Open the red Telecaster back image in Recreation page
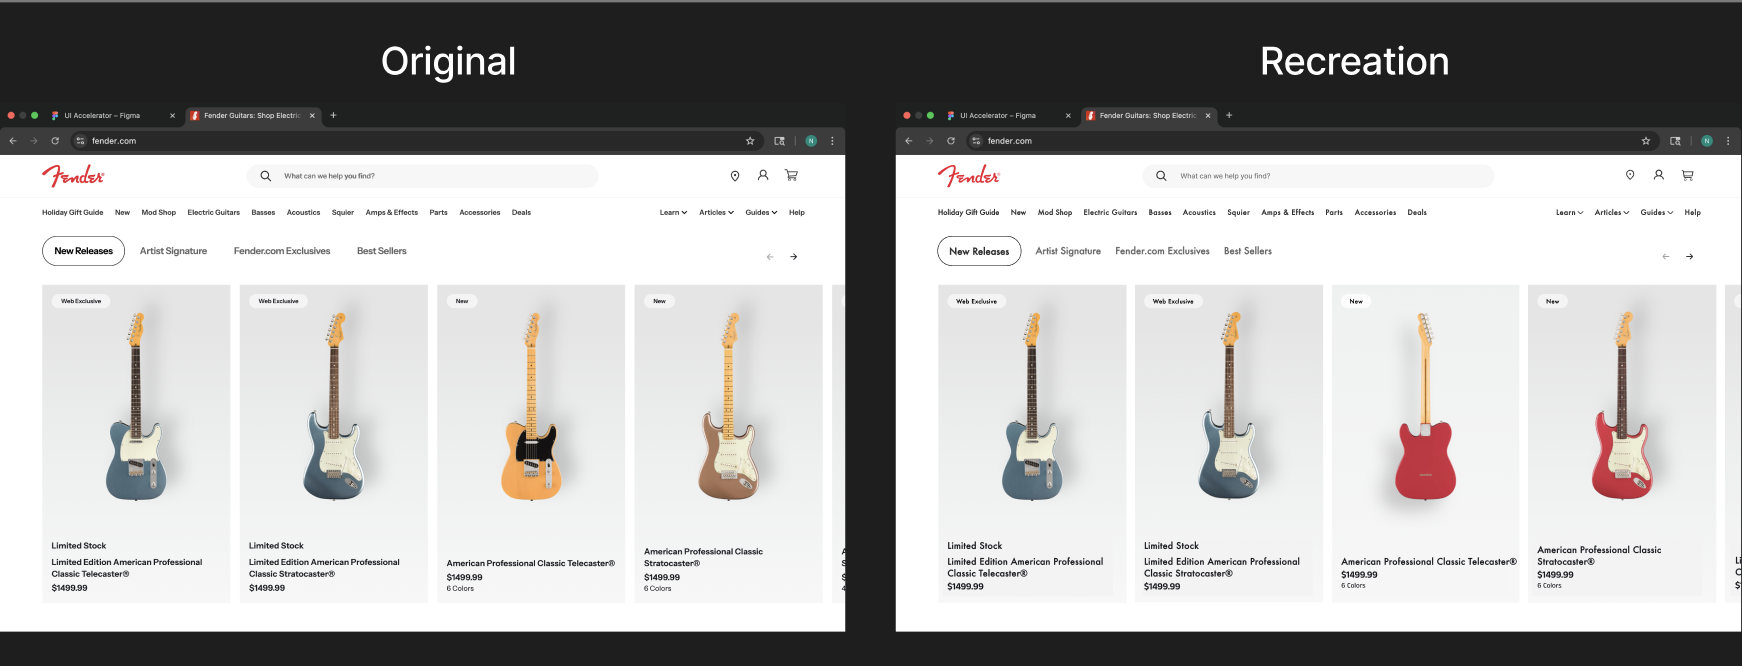This screenshot has height=666, width=1742. (x=1425, y=407)
